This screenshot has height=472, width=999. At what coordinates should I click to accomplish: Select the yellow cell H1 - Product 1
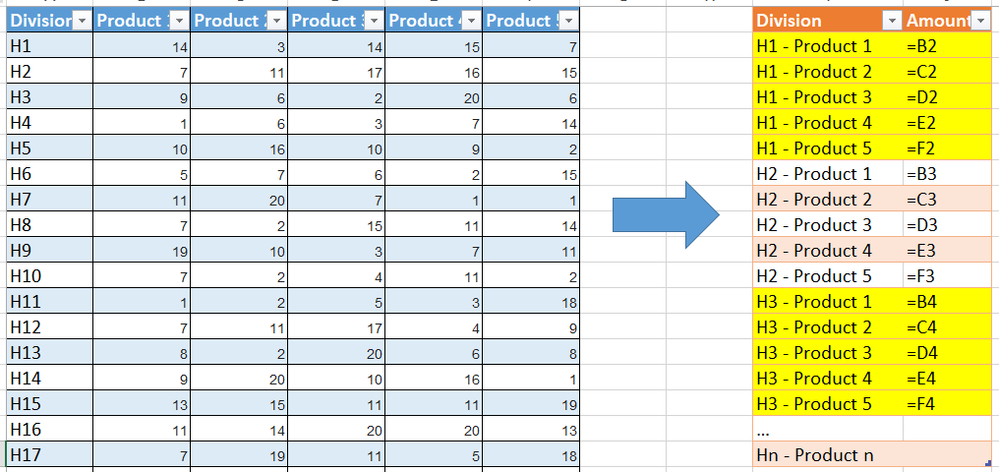point(828,46)
